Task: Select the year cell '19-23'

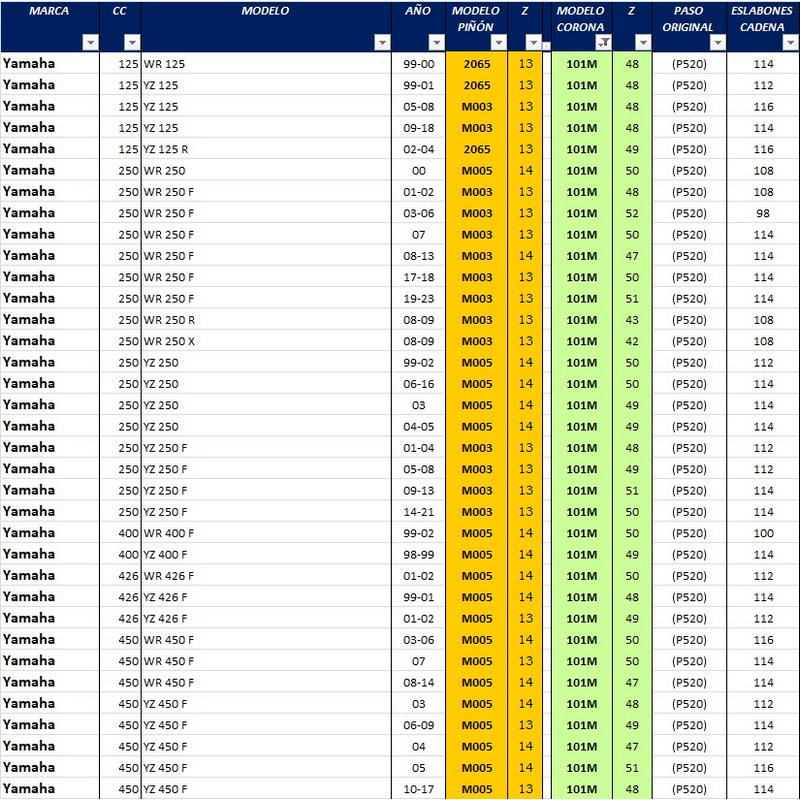Action: tap(418, 299)
